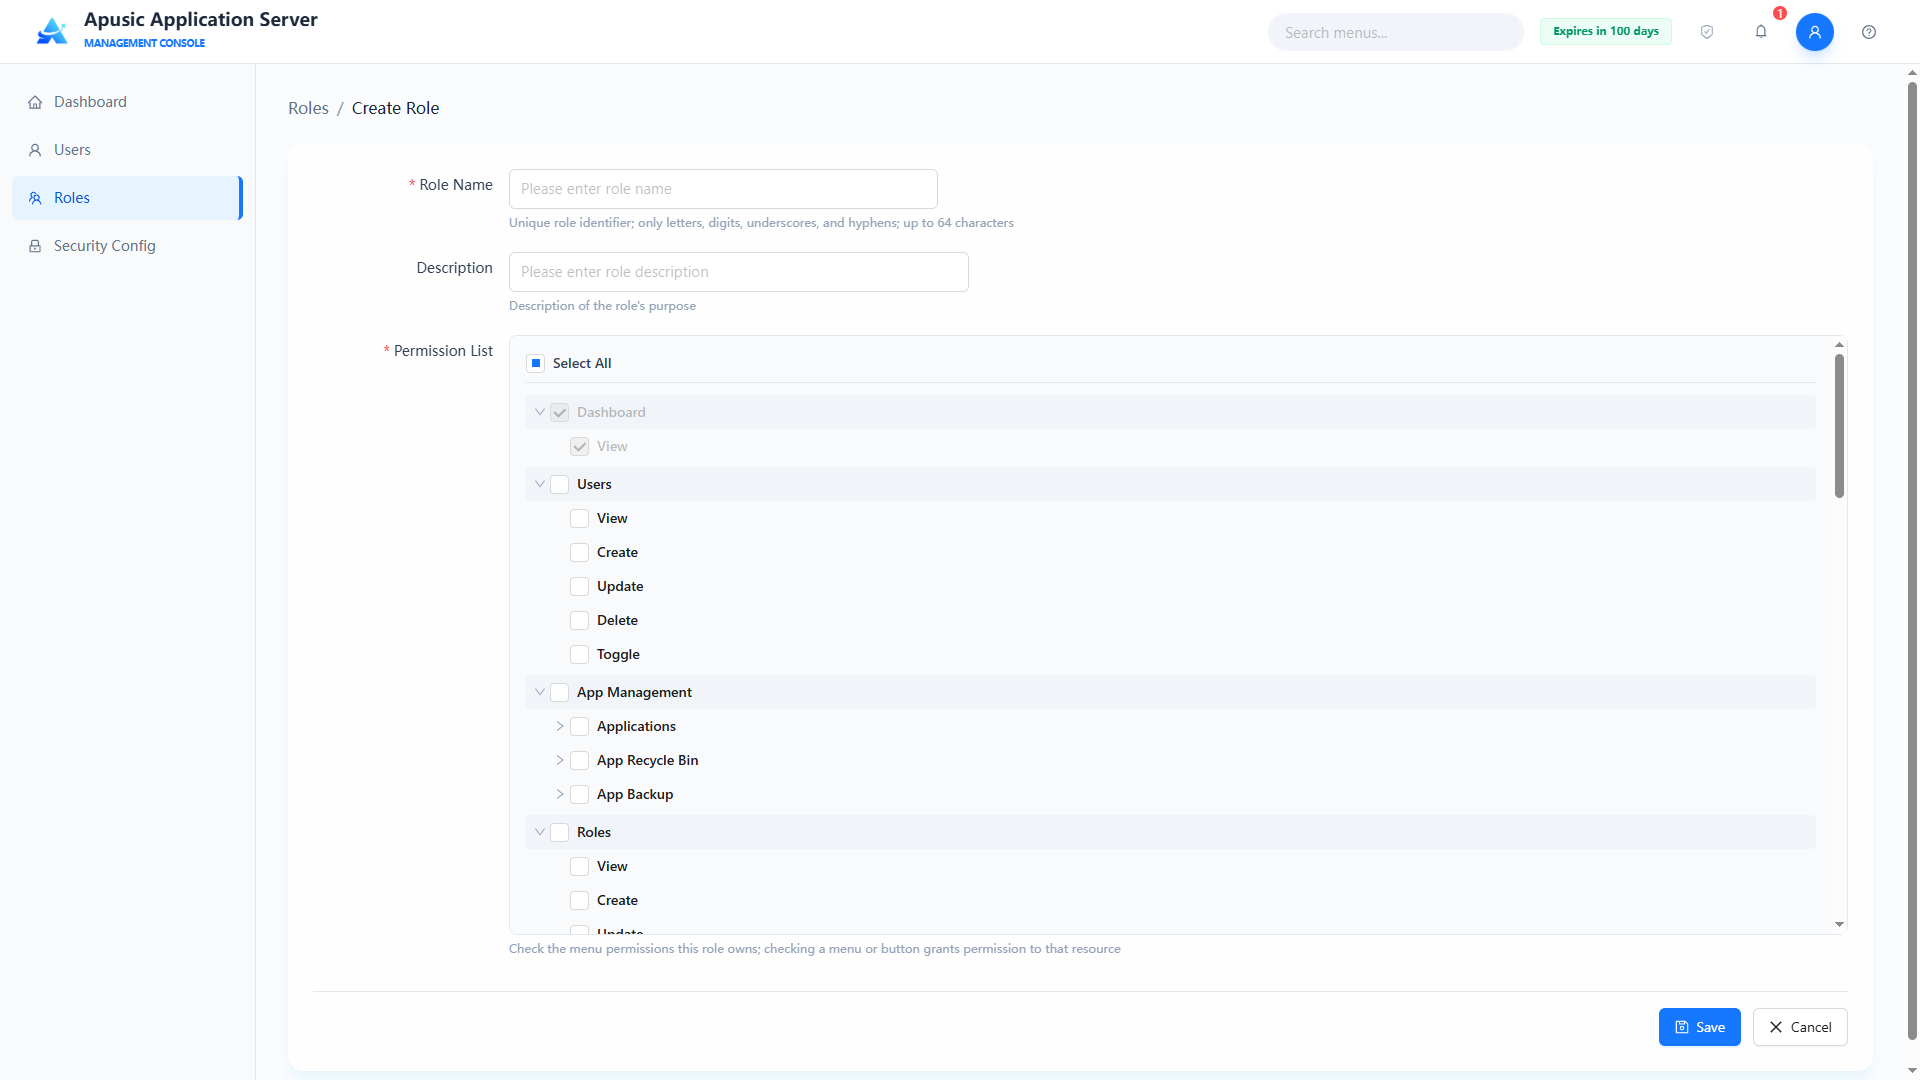Open the help question mark icon
1920x1080 pixels.
1869,32
